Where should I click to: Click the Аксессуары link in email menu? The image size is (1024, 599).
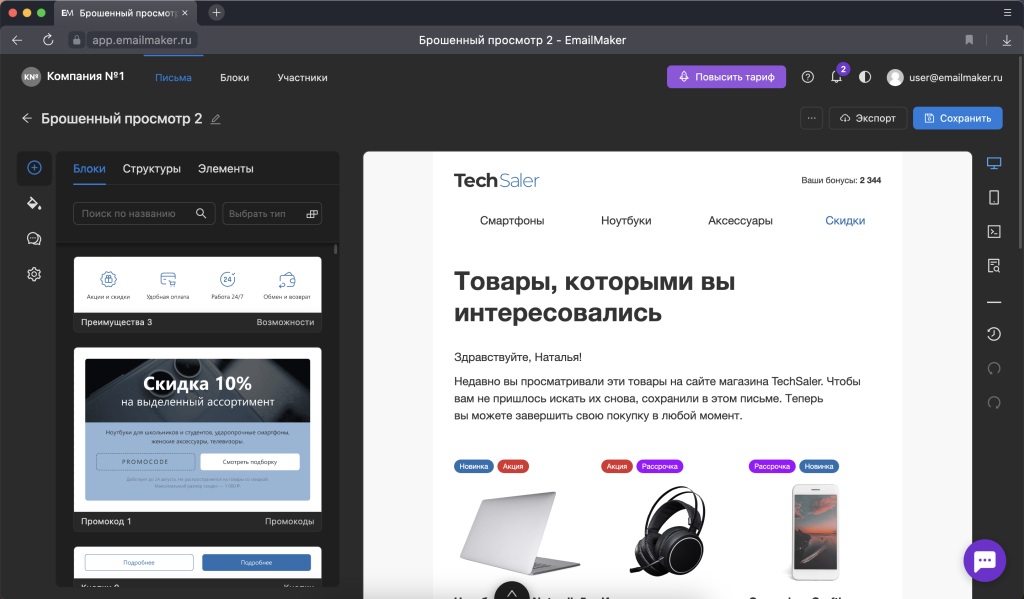click(x=740, y=221)
